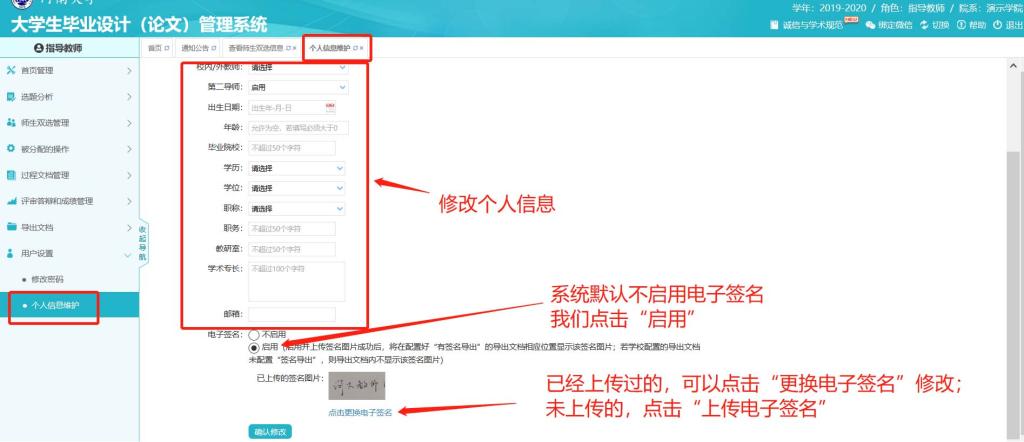Open the 学历 dropdown
This screenshot has width=1024, height=442.
(297, 168)
